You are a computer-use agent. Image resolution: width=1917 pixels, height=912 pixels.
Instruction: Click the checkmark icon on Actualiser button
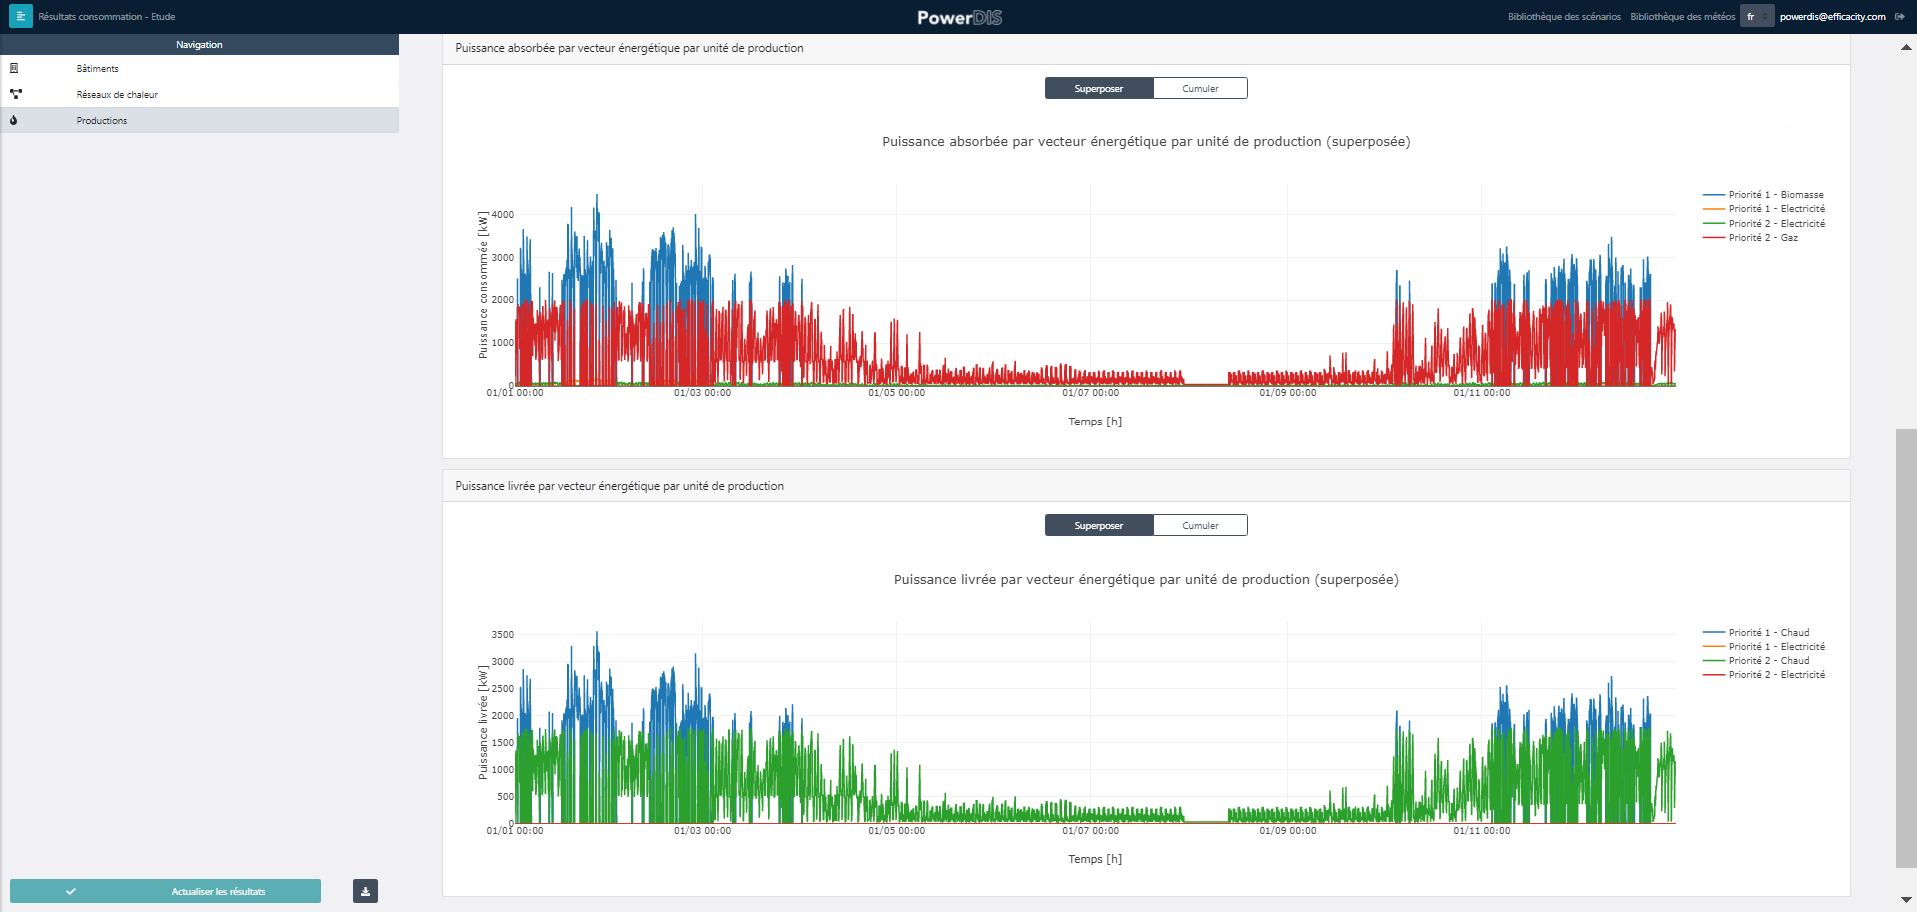coord(71,891)
